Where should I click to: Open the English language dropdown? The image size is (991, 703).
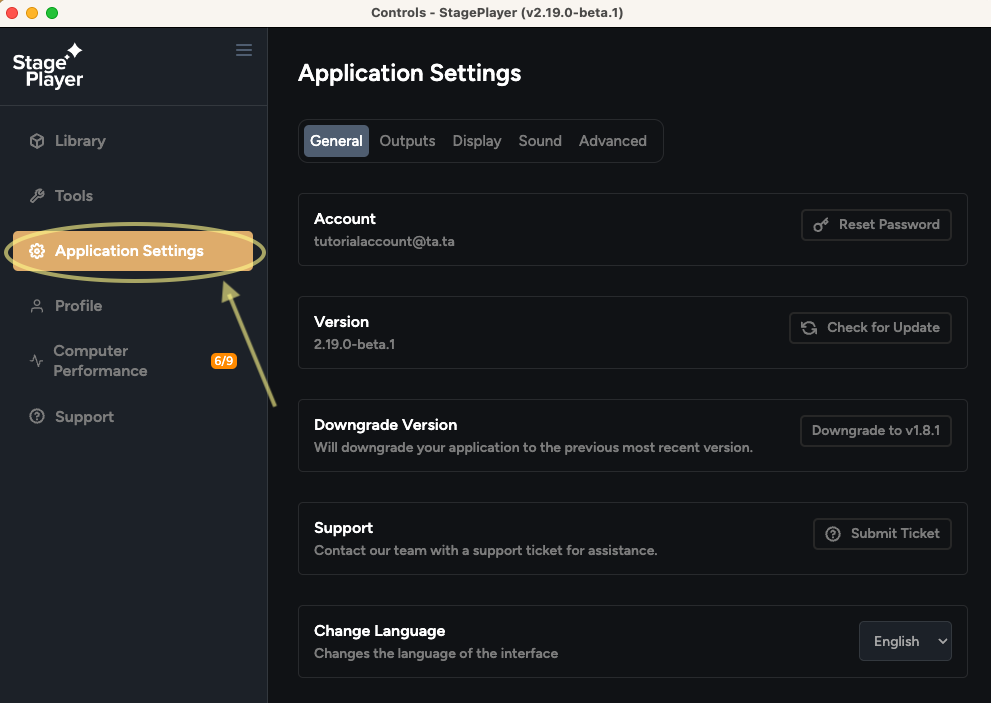(905, 641)
